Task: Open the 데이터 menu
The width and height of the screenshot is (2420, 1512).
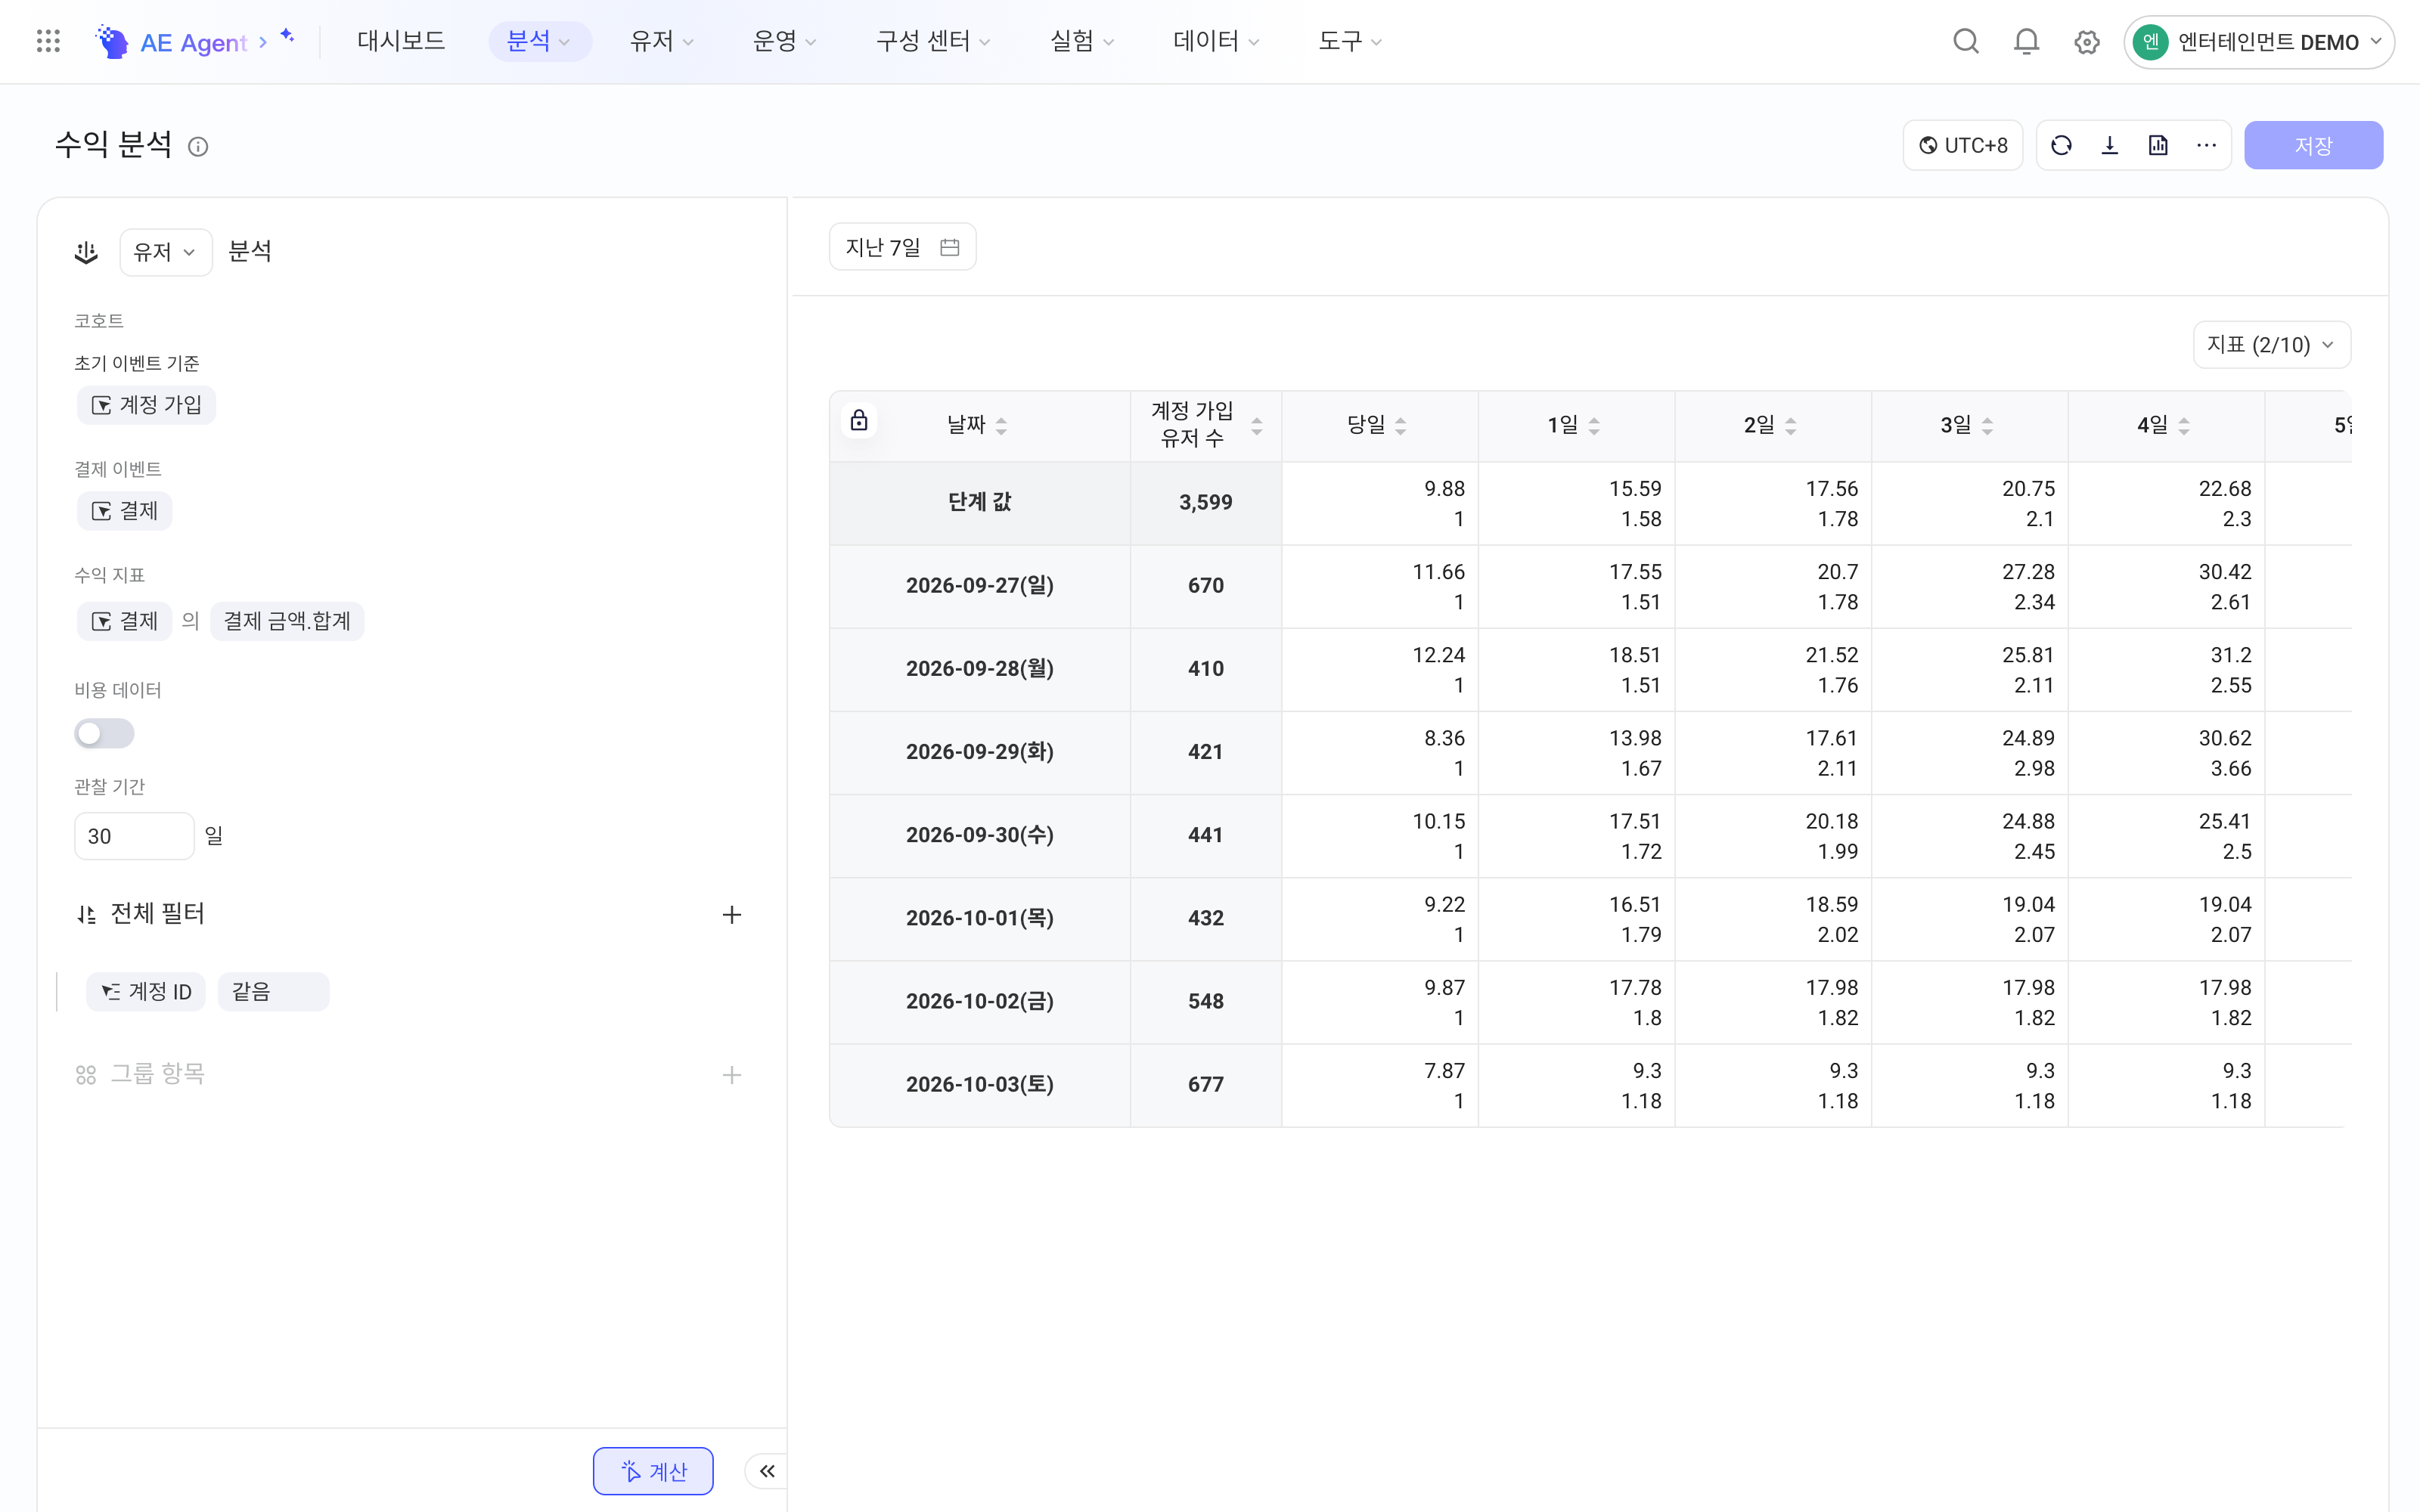Action: point(1215,41)
